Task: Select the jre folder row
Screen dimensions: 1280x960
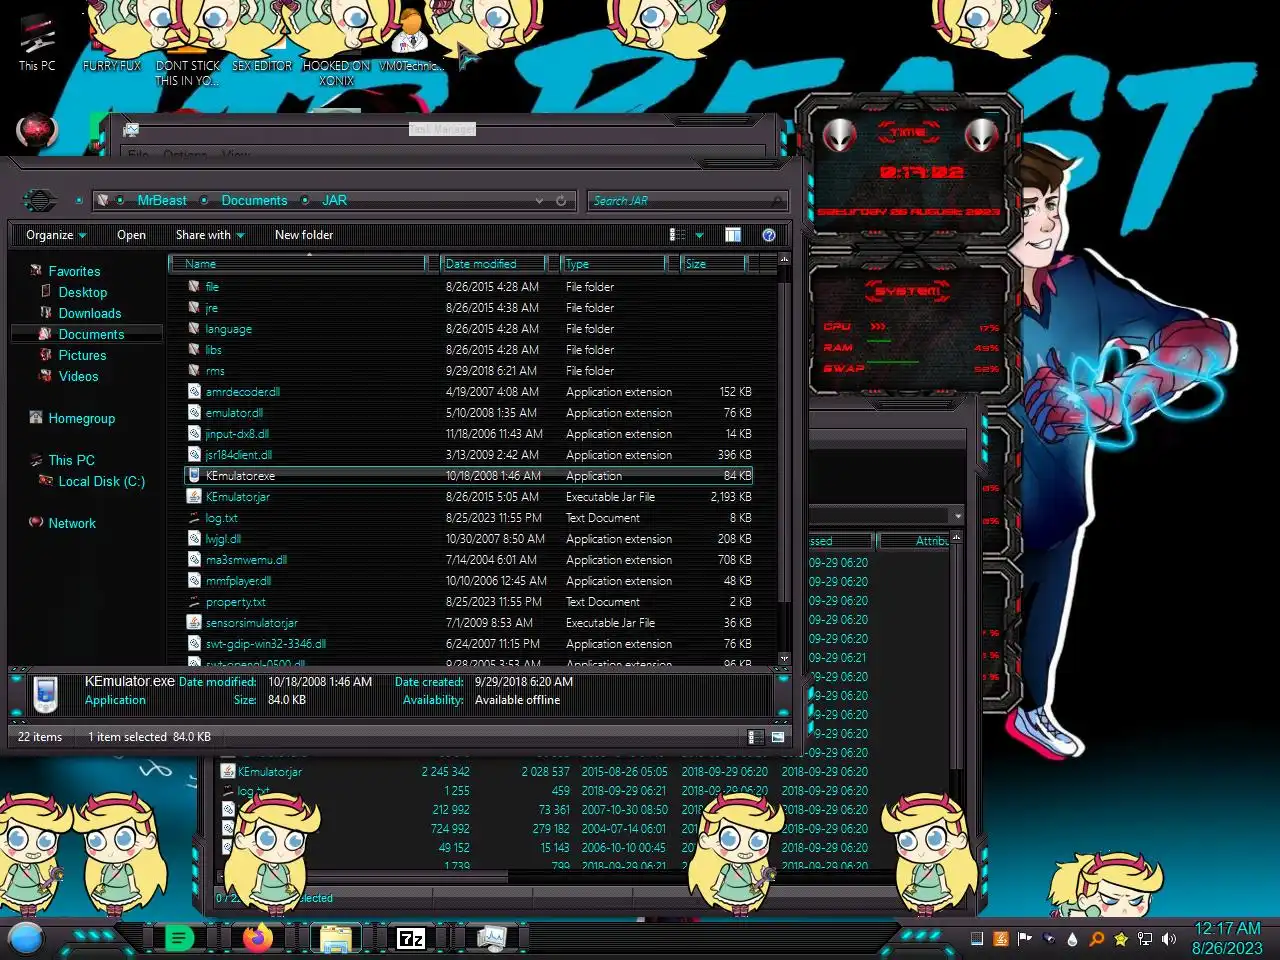Action: 470,308
